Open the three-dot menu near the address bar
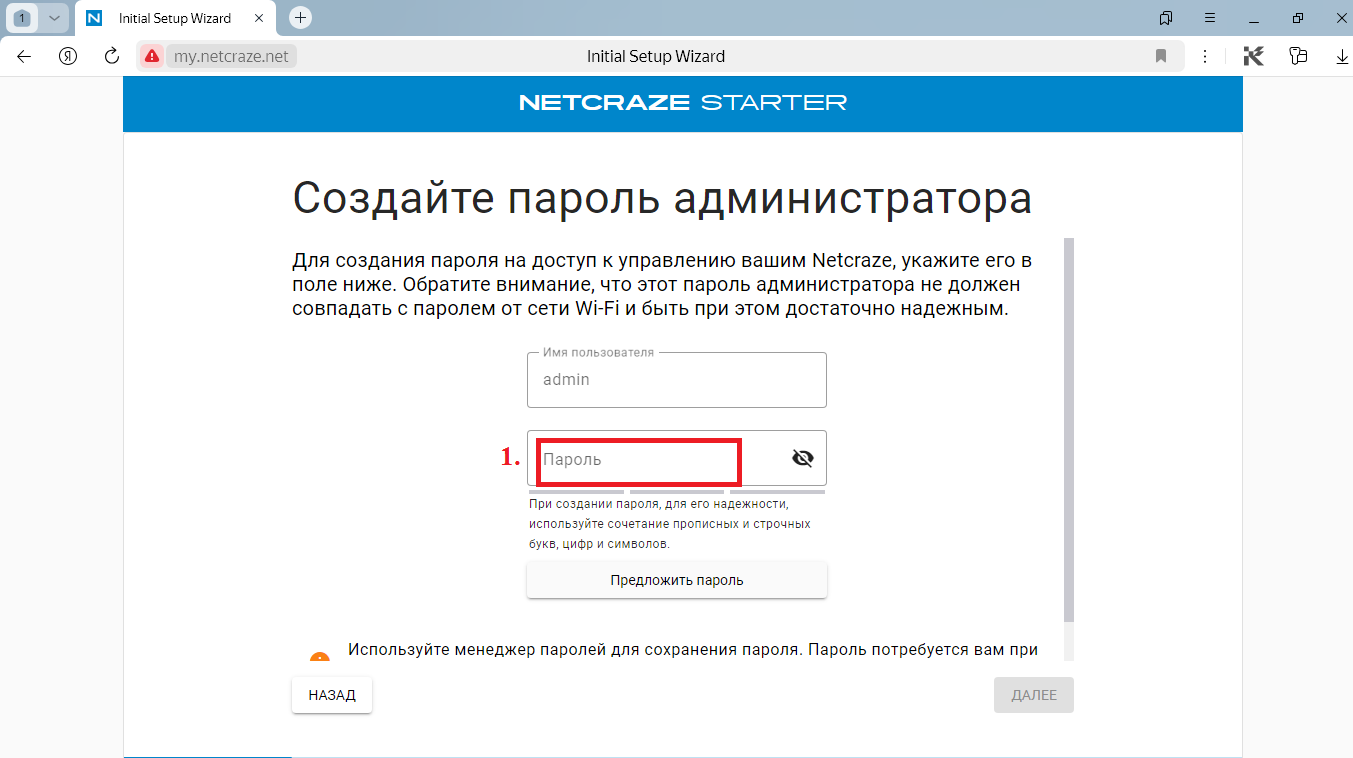The width and height of the screenshot is (1353, 758). tap(1205, 56)
